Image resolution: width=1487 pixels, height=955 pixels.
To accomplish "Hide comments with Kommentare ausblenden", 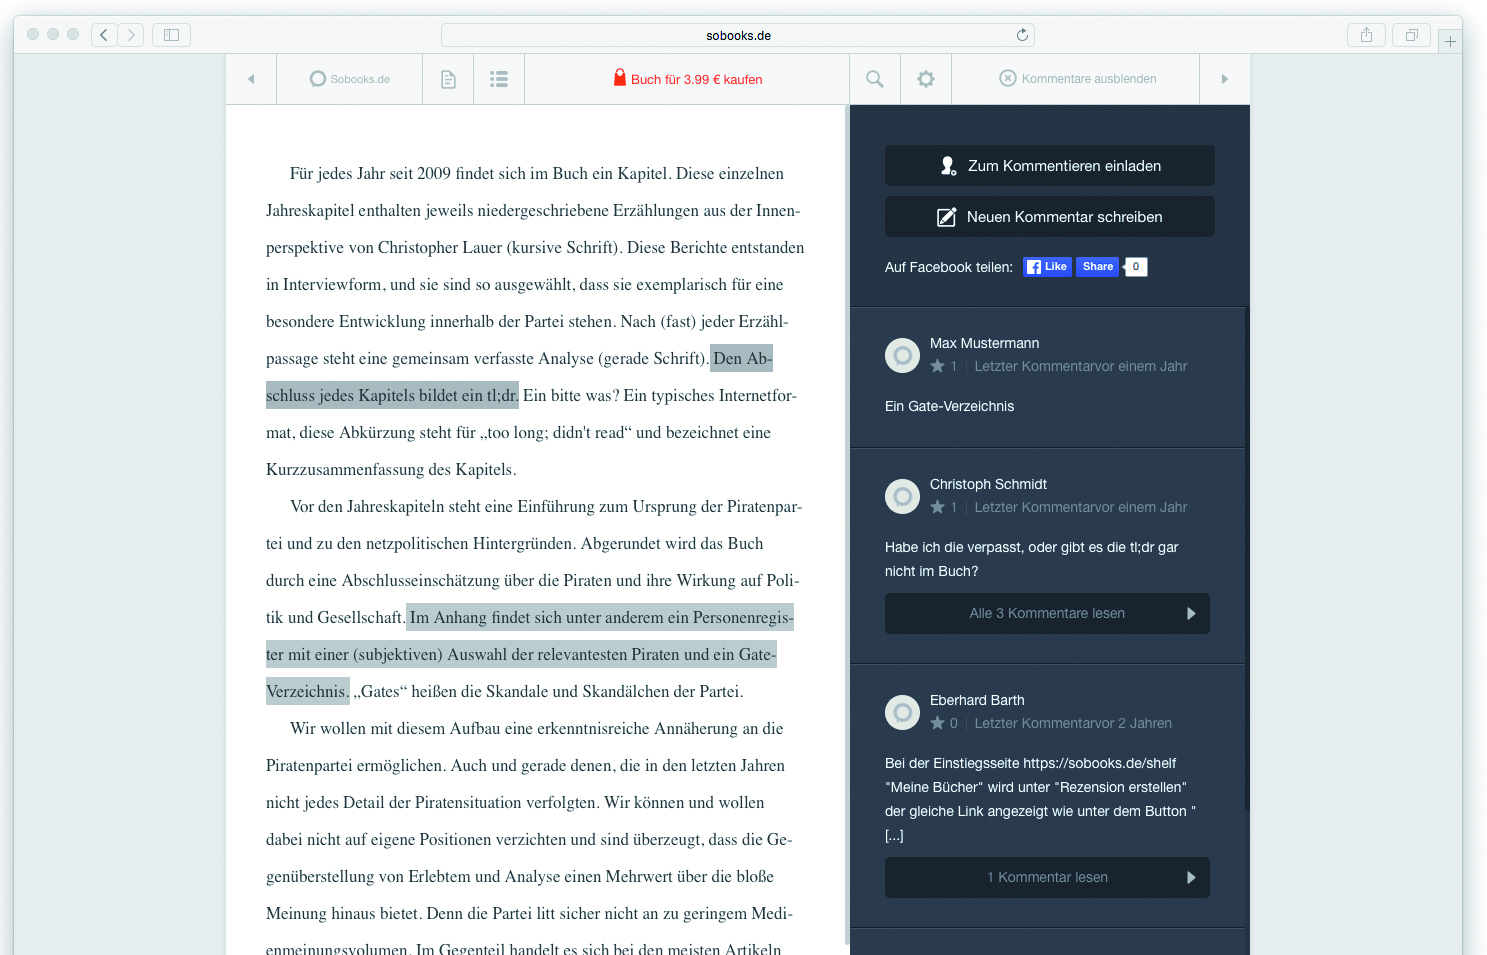I will tap(1078, 79).
